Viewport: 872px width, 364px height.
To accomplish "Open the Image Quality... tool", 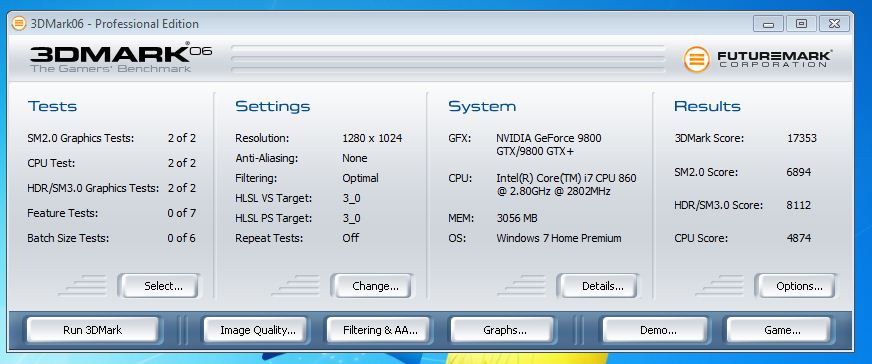I will pos(256,330).
